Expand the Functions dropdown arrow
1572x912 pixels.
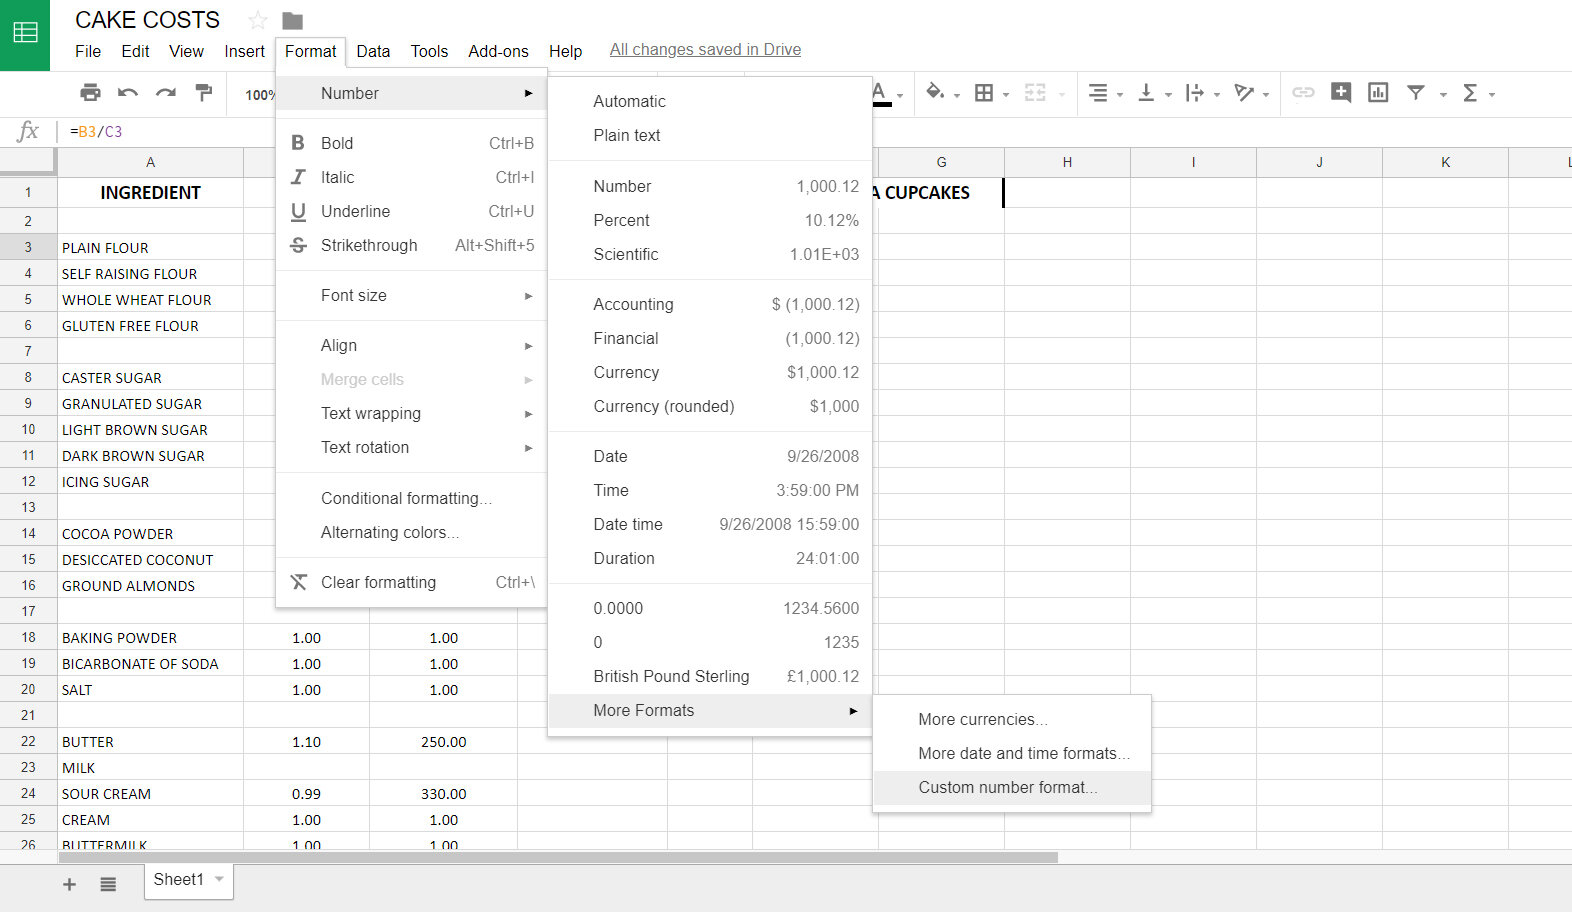coord(1492,95)
